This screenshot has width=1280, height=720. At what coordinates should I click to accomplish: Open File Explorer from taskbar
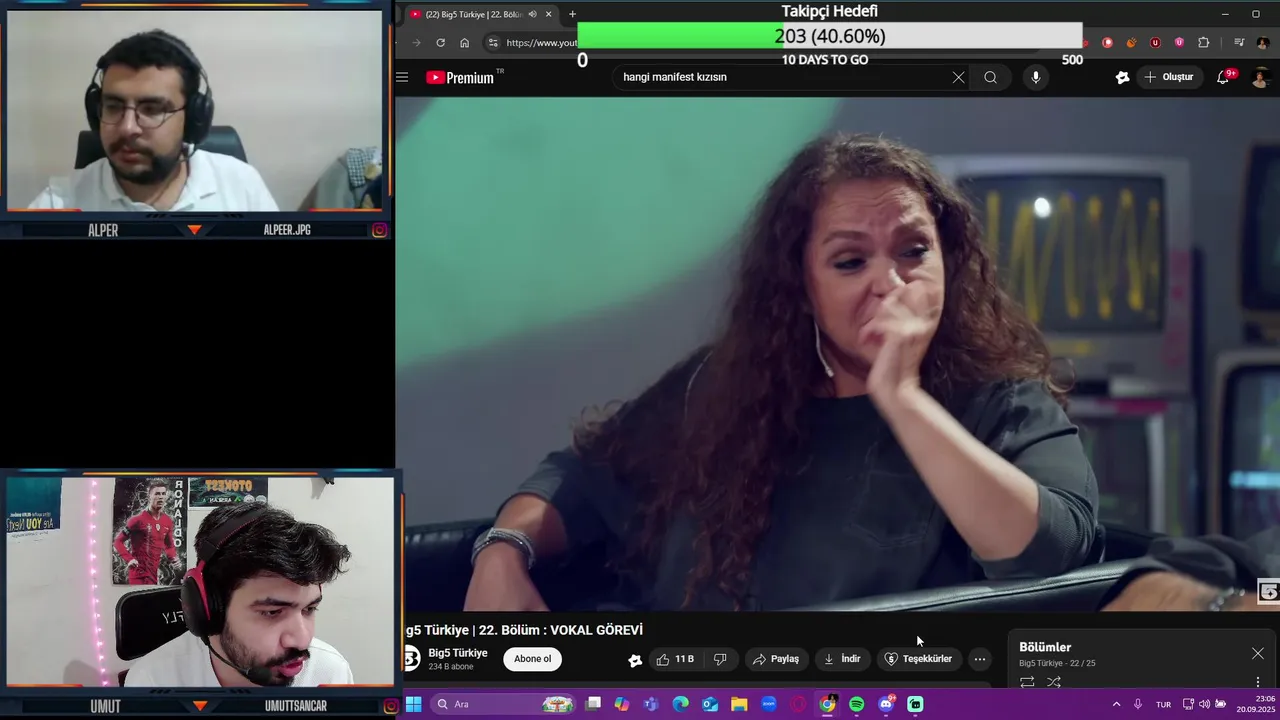[x=739, y=704]
